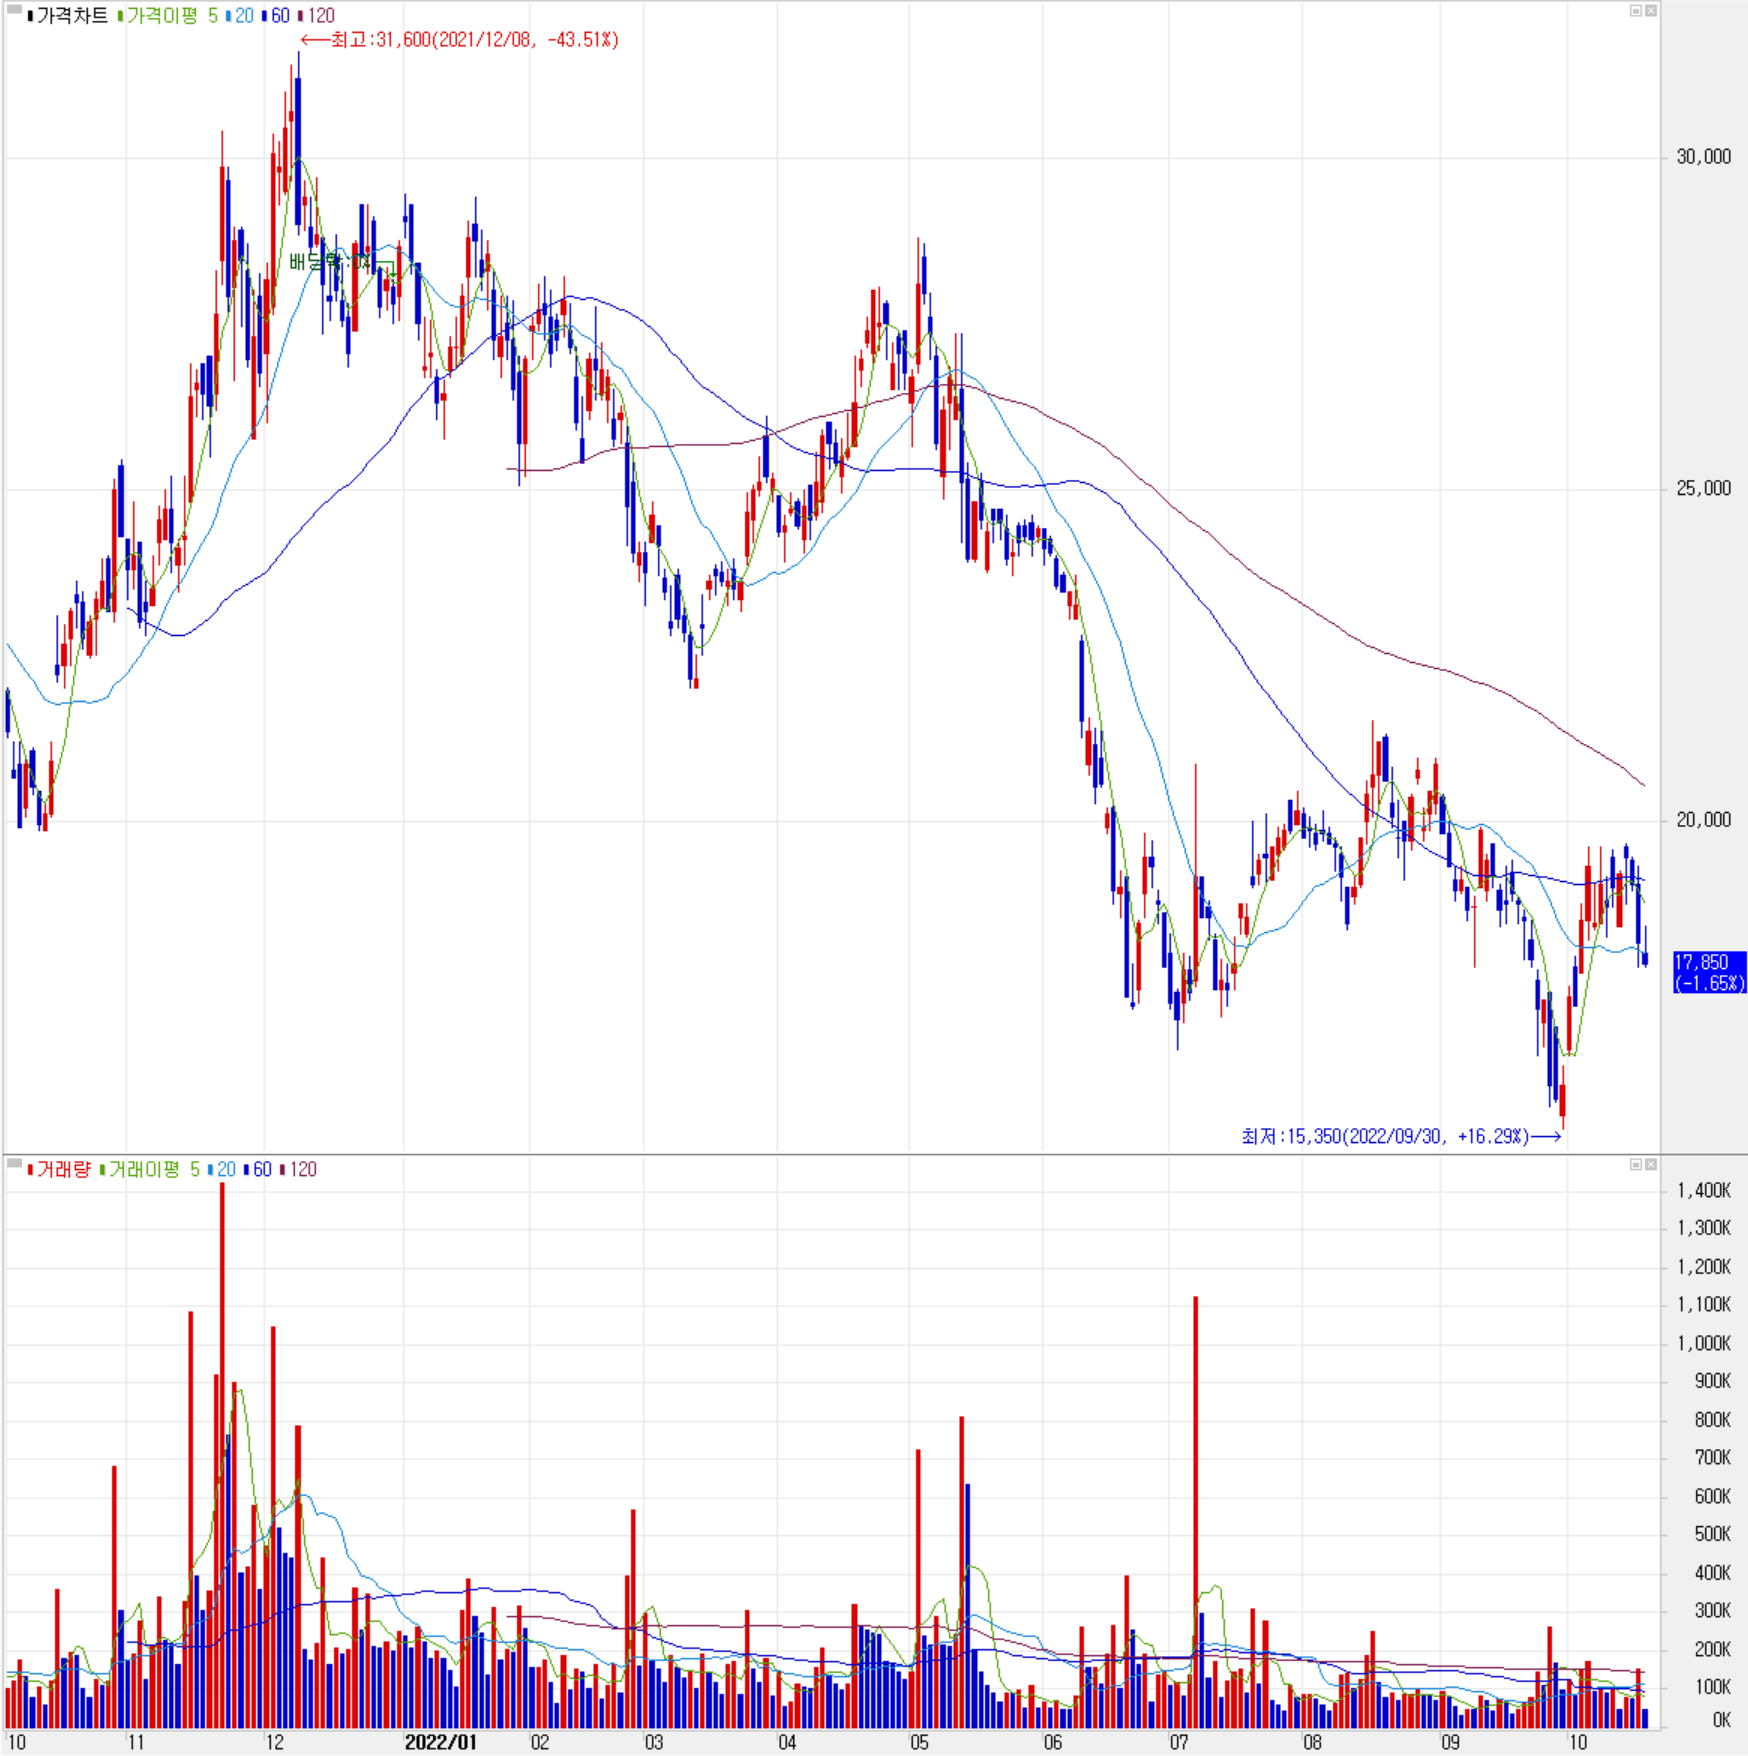The height and width of the screenshot is (1756, 1748).
Task: Select the 거래량 volume legend label
Action: click(x=60, y=1170)
